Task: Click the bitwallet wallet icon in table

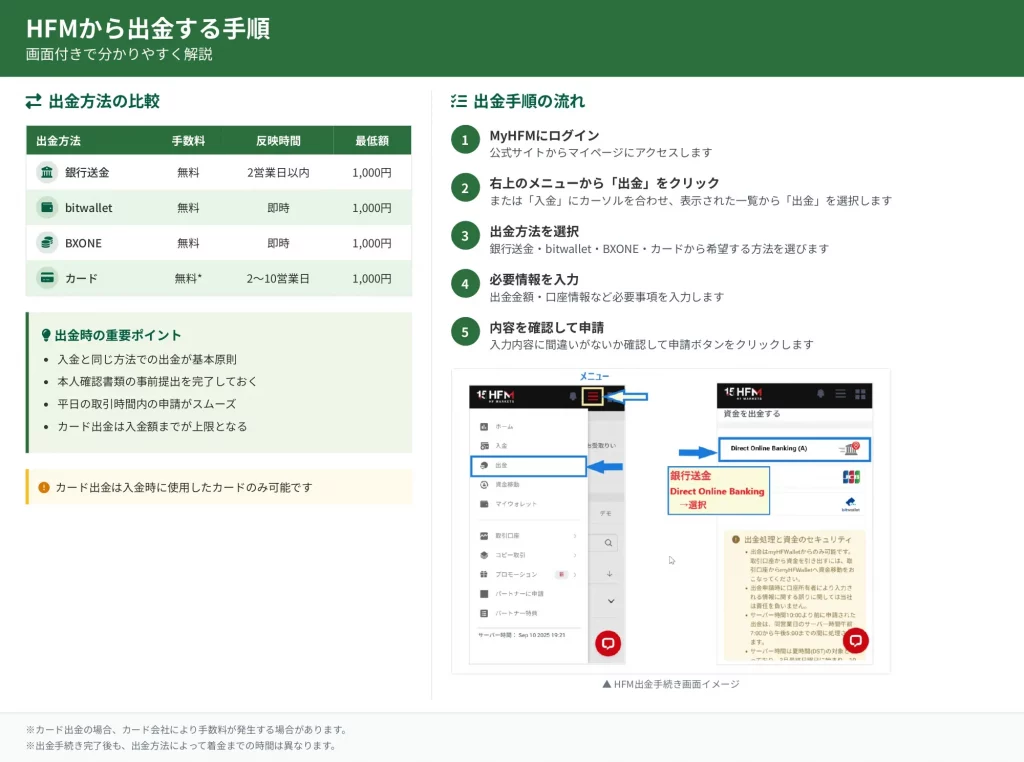Action: coord(47,208)
